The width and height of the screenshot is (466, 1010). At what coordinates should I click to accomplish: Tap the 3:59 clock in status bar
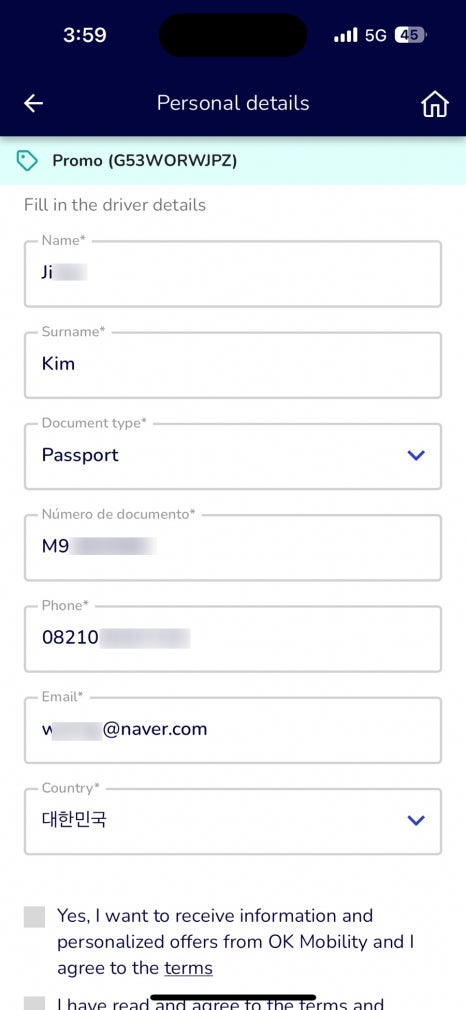click(x=84, y=35)
